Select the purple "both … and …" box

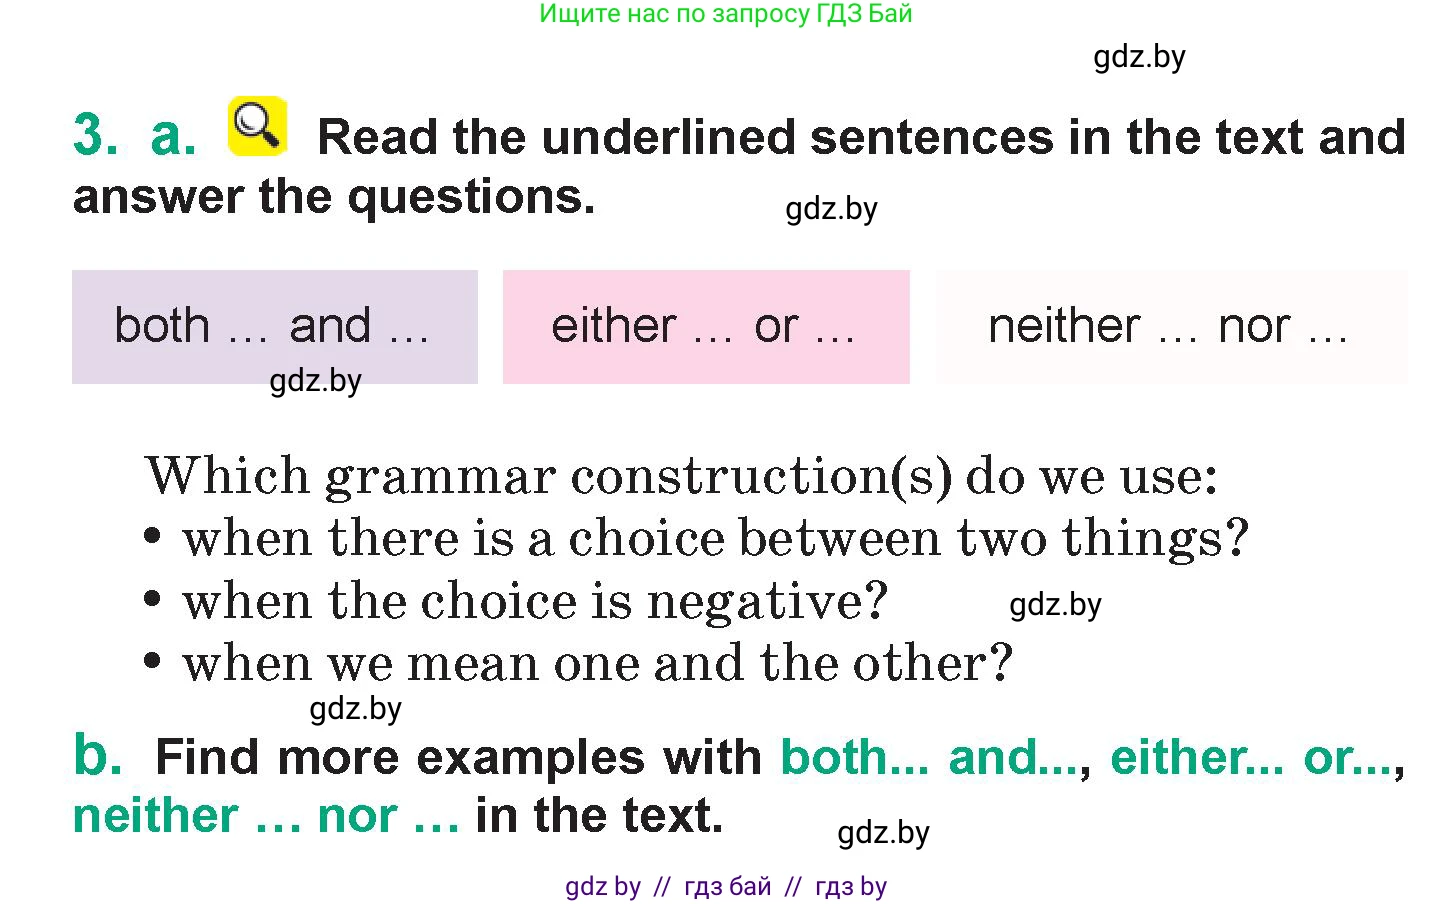[x=274, y=326]
